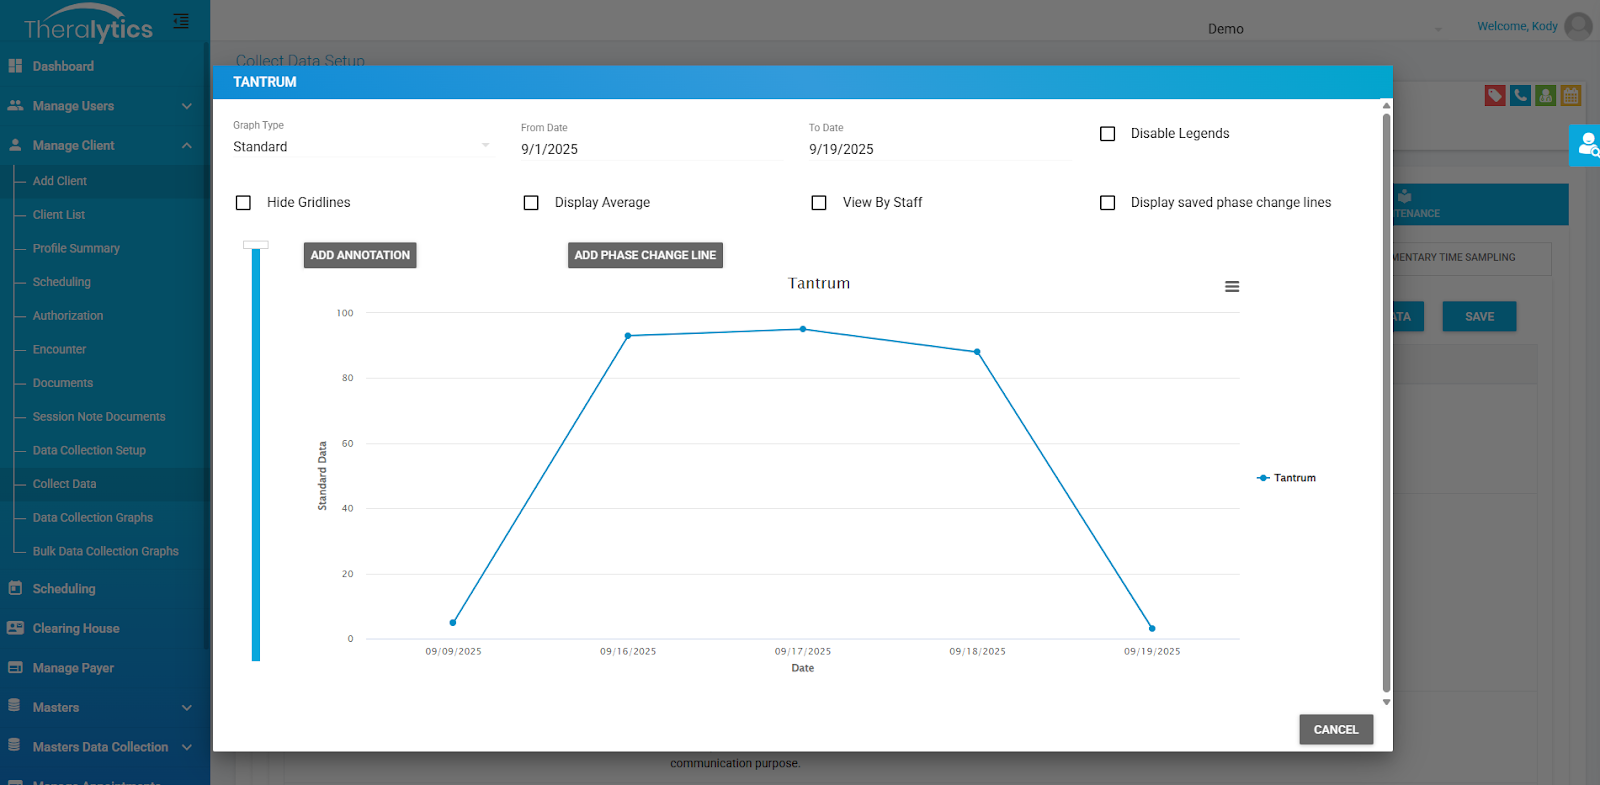Image resolution: width=1600 pixels, height=785 pixels.
Task: Click the user avatar profile picture
Action: [1578, 26]
